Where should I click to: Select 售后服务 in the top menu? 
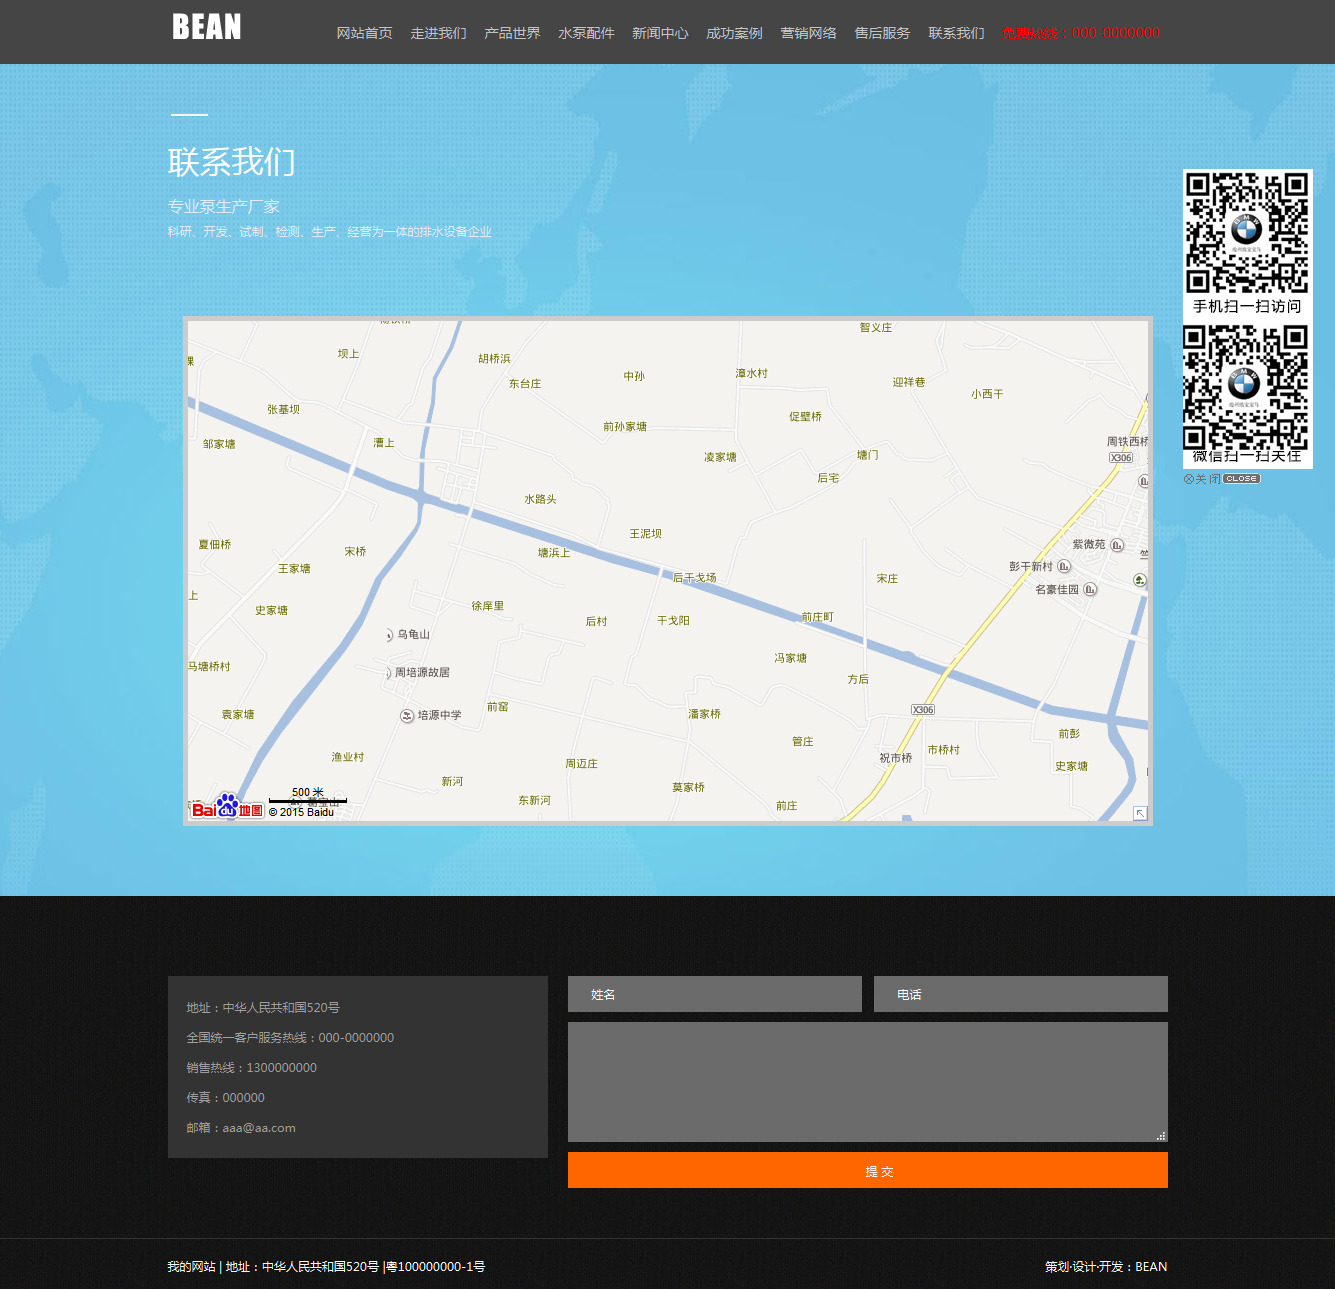point(882,33)
